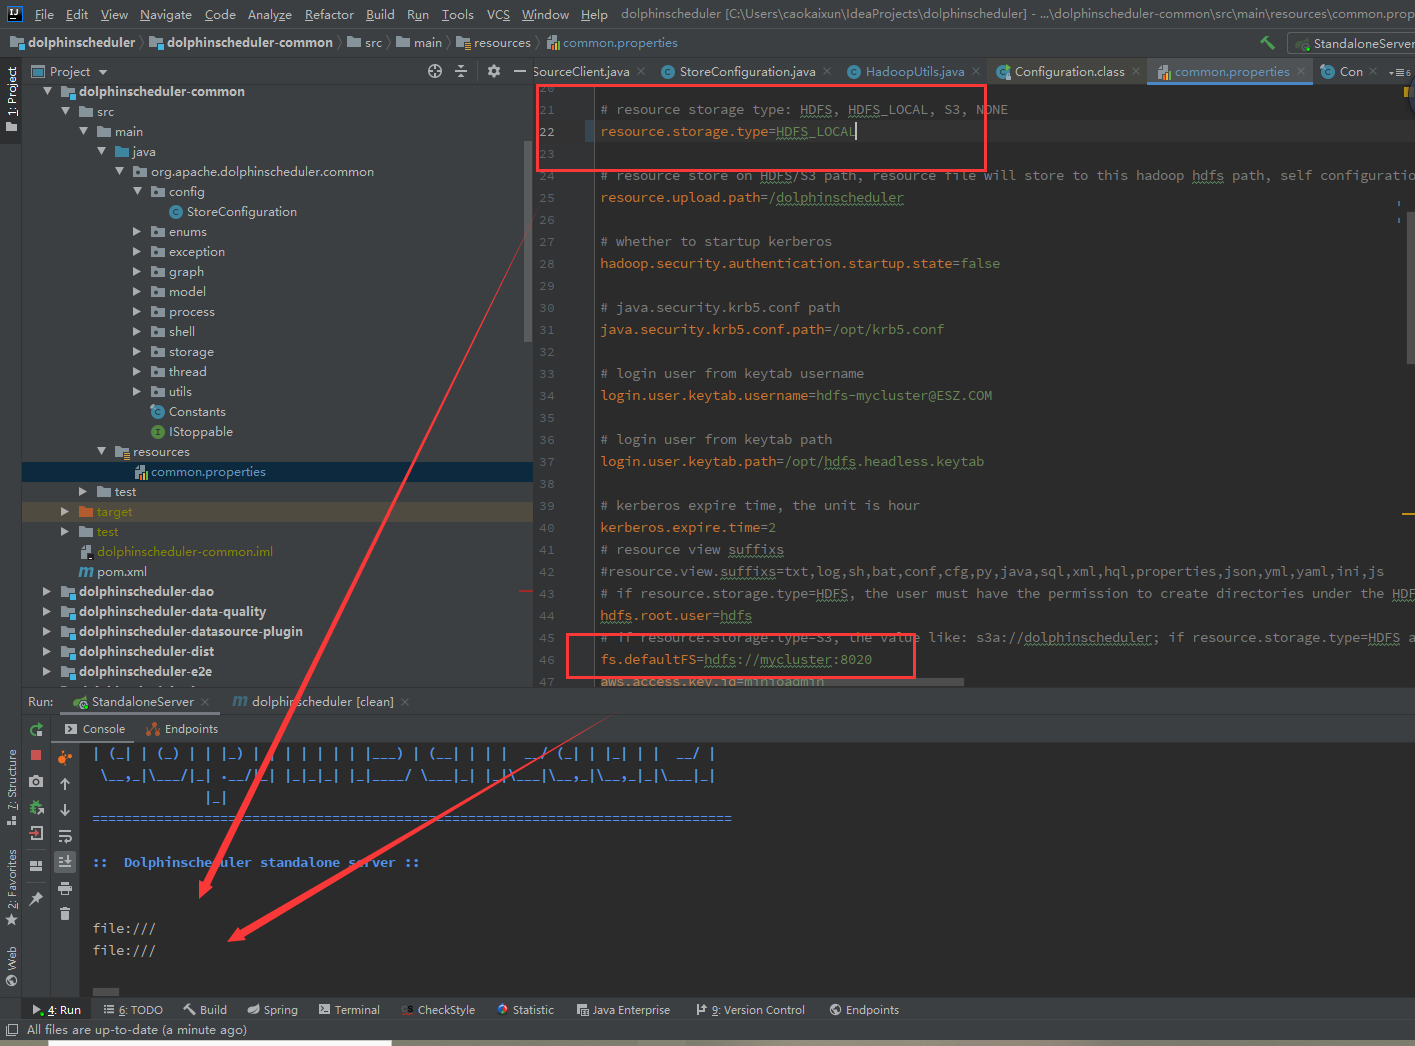Open the StandaloneServer run configuration dropdown
1415x1046 pixels.
coord(1353,43)
